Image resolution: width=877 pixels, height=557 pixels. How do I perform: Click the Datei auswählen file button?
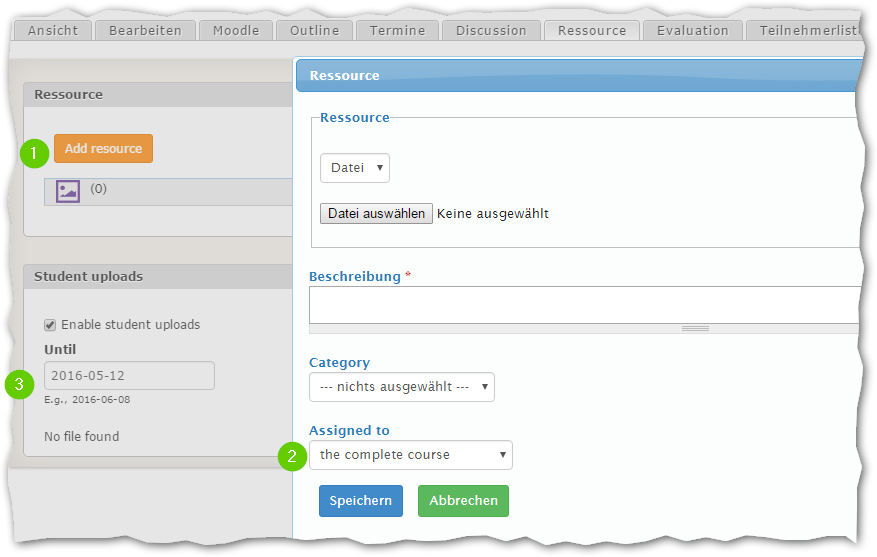(376, 214)
